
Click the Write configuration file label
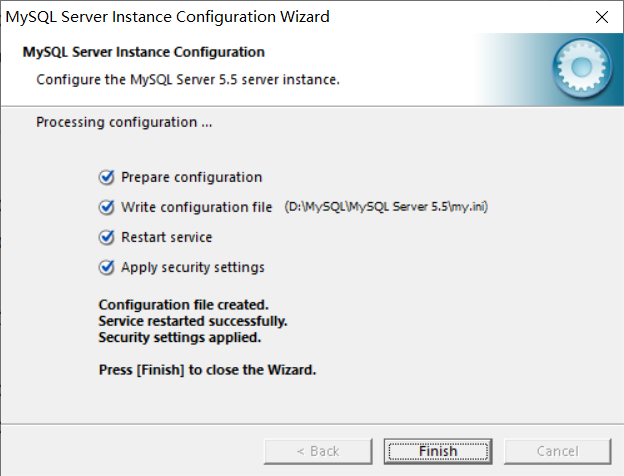pyautogui.click(x=197, y=207)
